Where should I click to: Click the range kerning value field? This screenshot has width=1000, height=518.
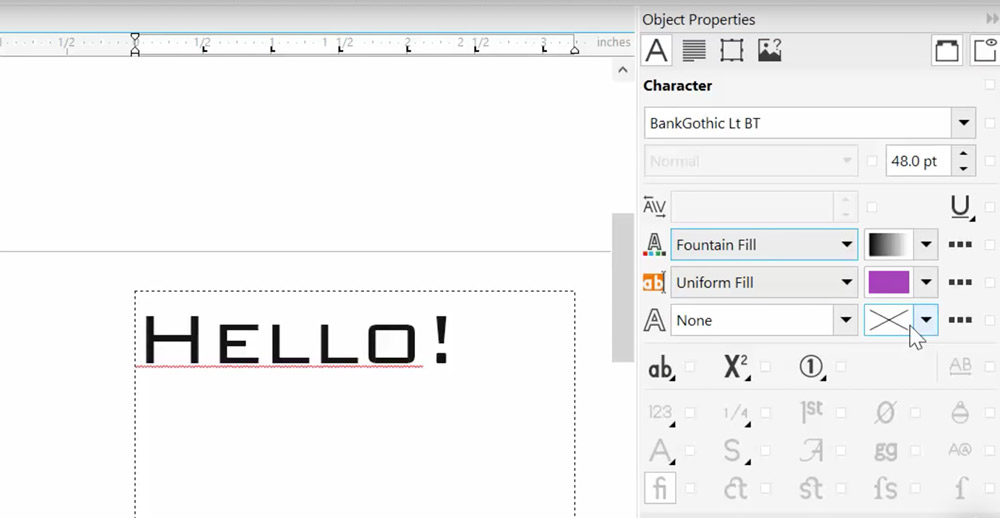[x=753, y=207]
